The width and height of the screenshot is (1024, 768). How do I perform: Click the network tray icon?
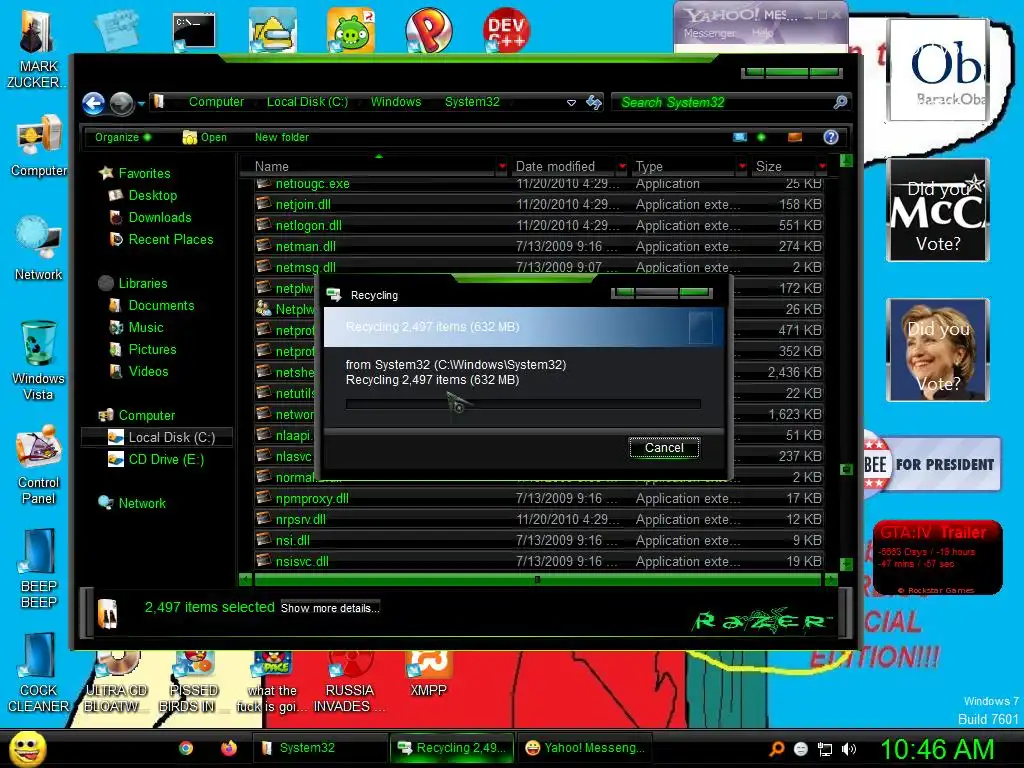(825, 749)
